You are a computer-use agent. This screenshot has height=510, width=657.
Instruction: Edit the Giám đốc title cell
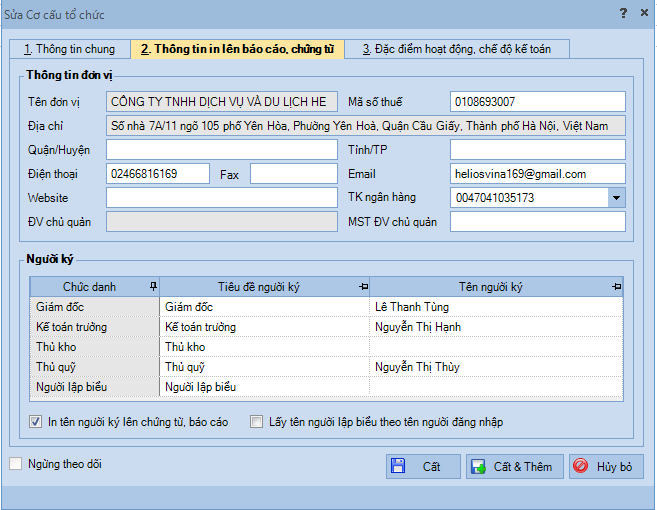click(x=264, y=307)
